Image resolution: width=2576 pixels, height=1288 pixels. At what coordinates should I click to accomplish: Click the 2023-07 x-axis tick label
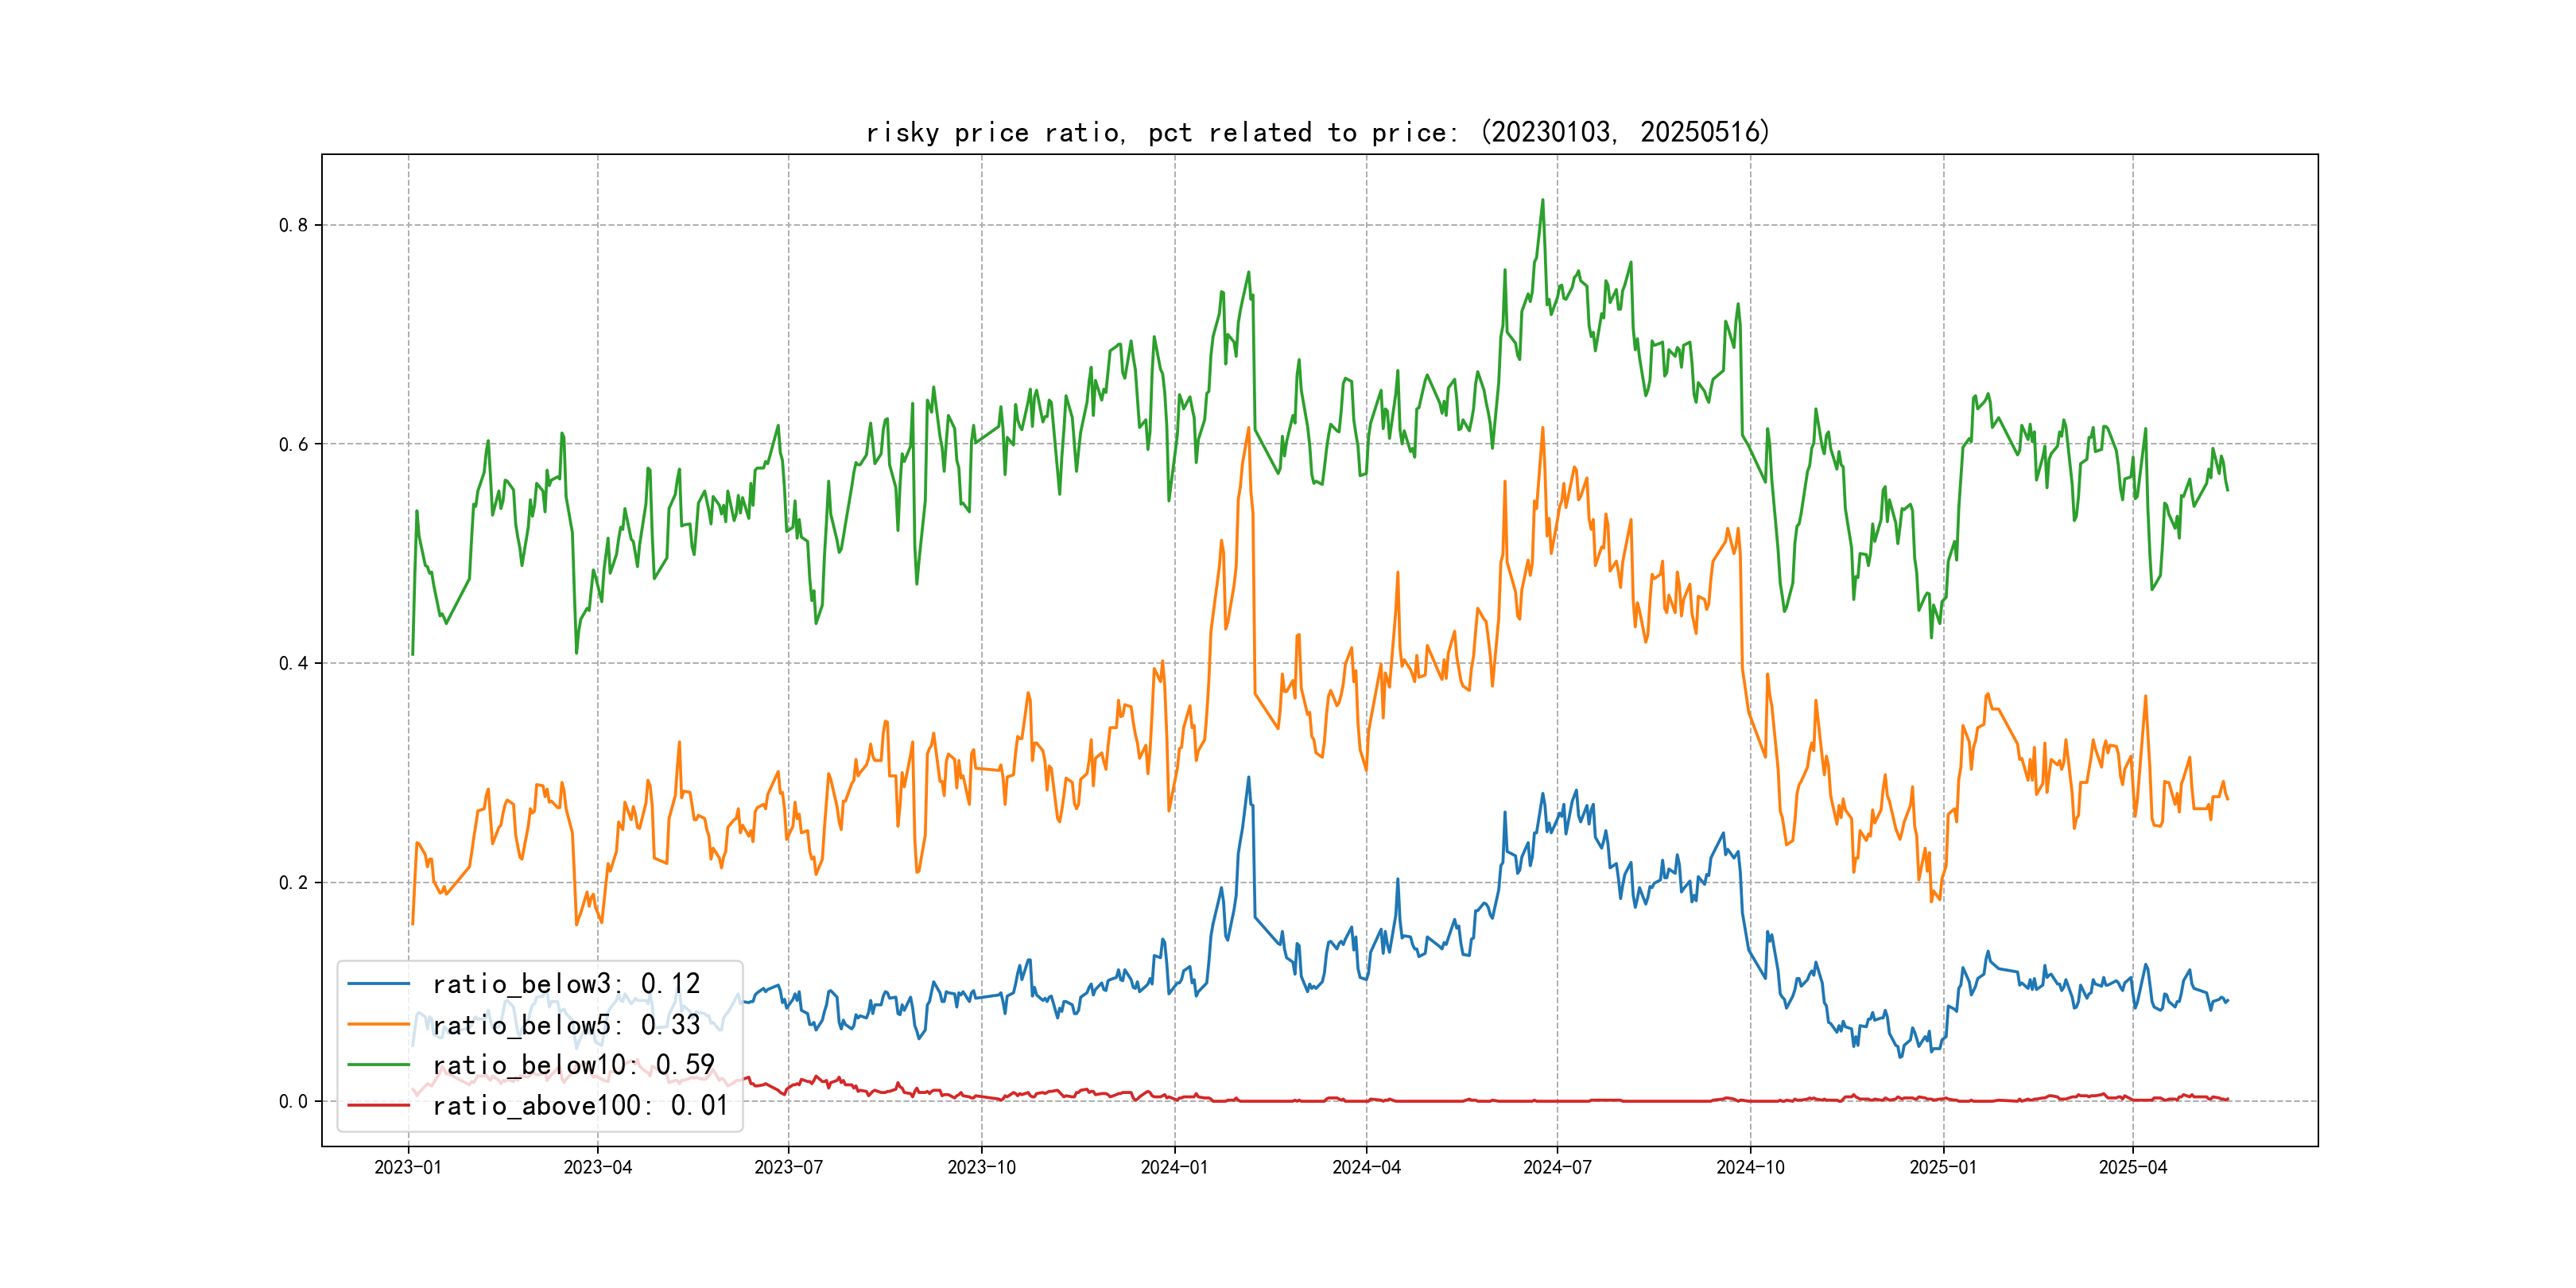pos(788,1167)
